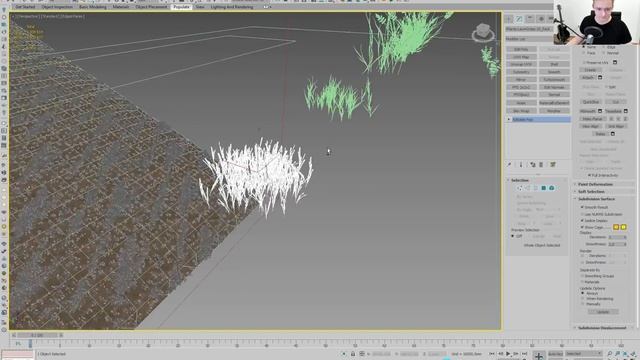Set Preview Selection to Off
Screen dimensions: 640x360
click(x=513, y=236)
